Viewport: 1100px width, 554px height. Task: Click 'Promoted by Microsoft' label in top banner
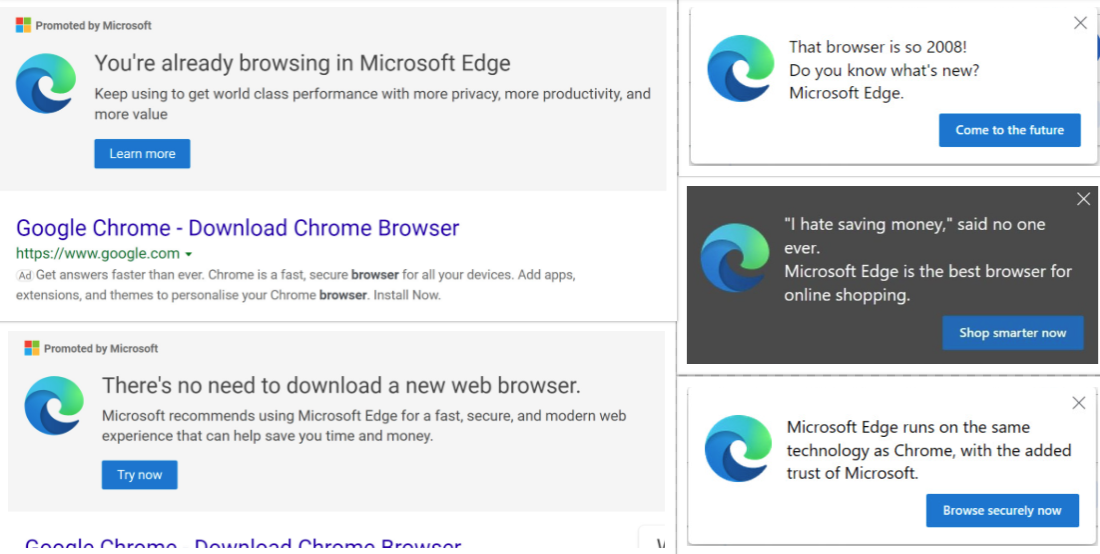click(x=93, y=25)
